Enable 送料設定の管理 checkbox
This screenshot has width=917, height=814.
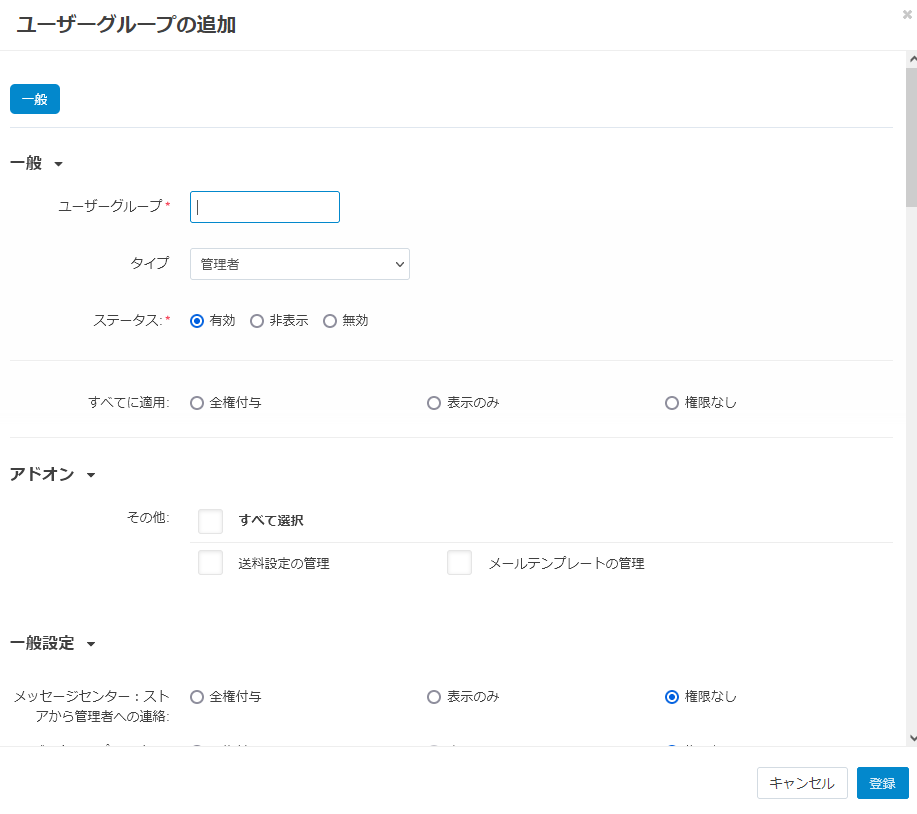click(211, 563)
